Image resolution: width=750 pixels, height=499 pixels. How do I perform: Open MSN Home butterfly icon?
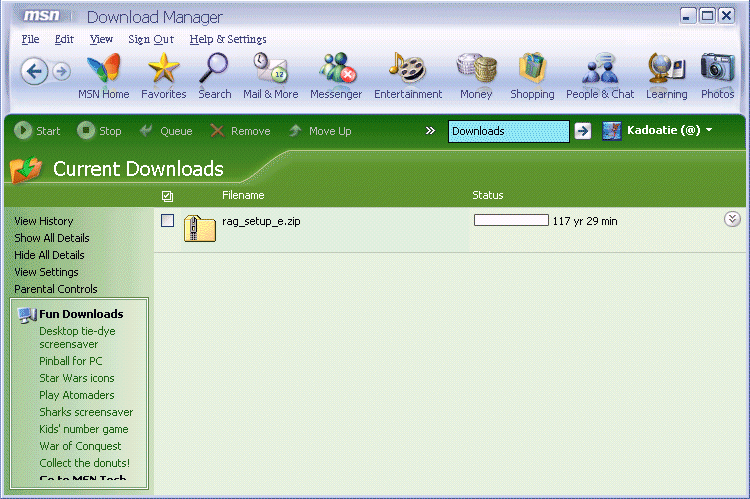point(103,68)
